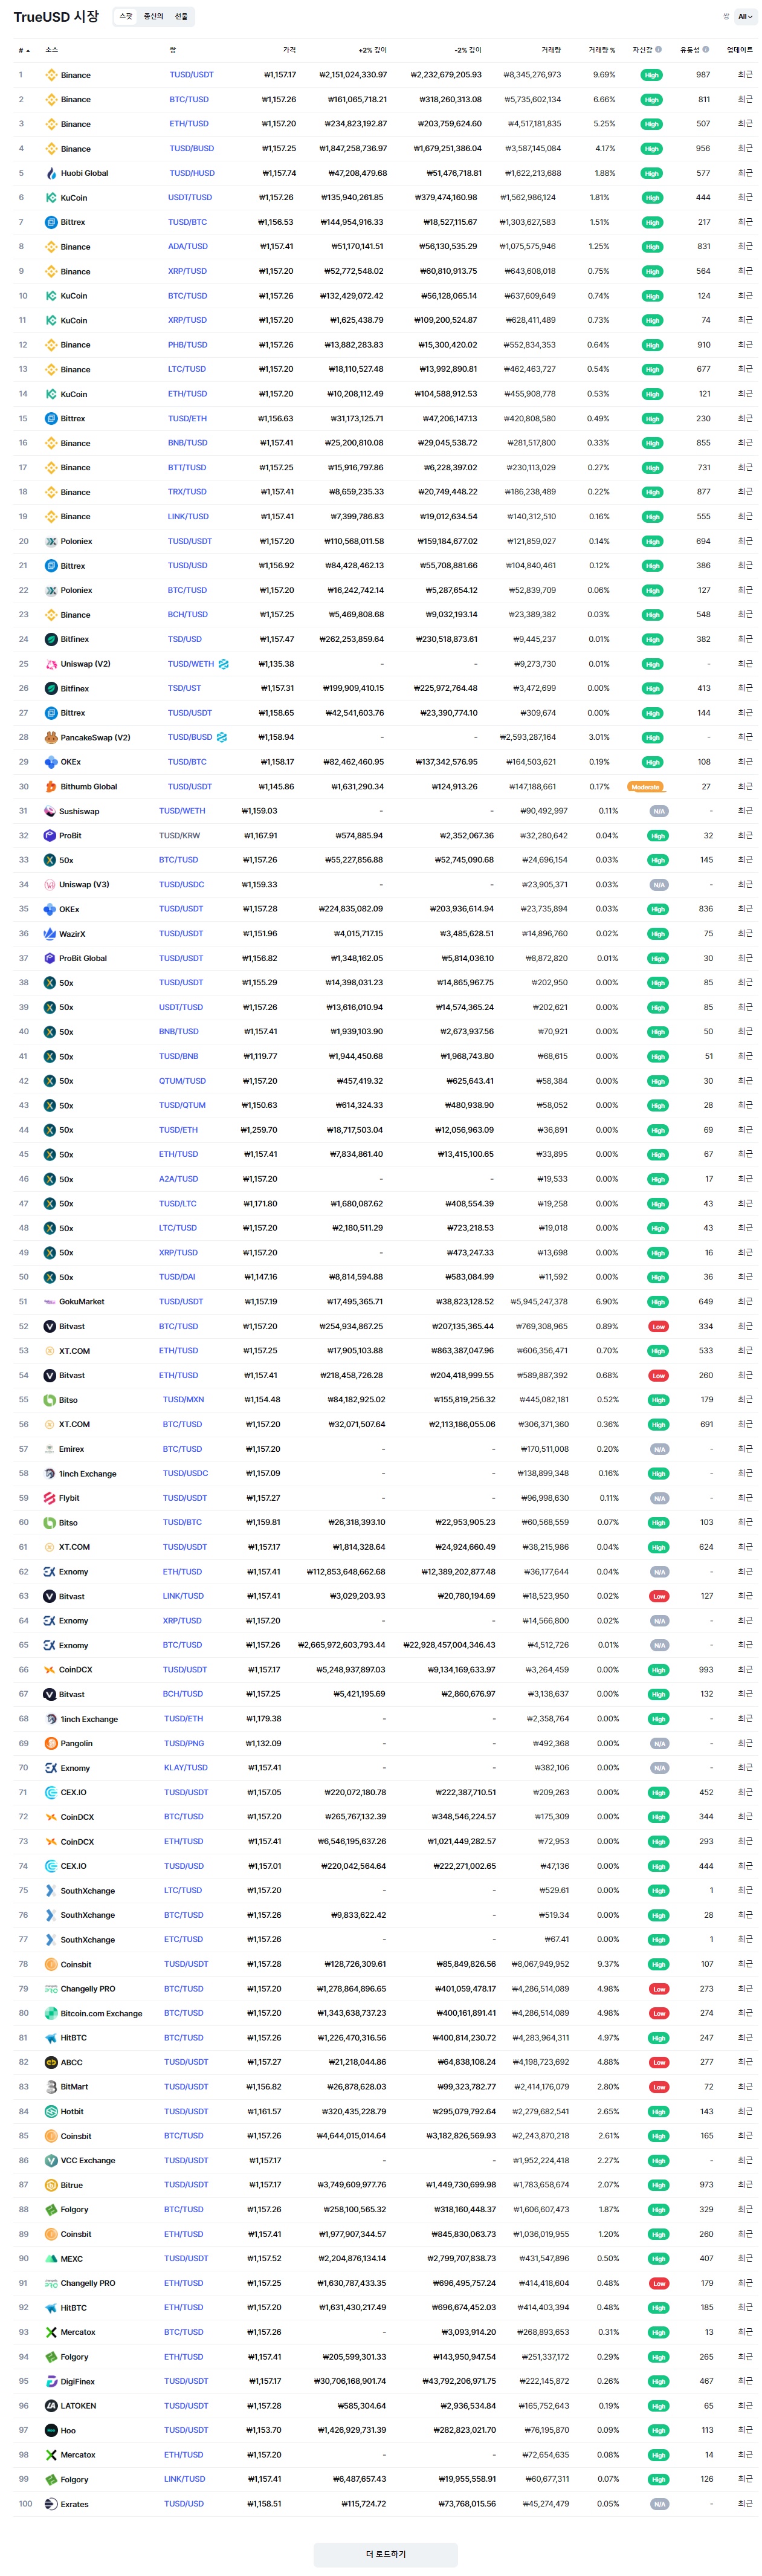Open TUSD/KRW pair link
The height and width of the screenshot is (2576, 762).
(x=180, y=836)
